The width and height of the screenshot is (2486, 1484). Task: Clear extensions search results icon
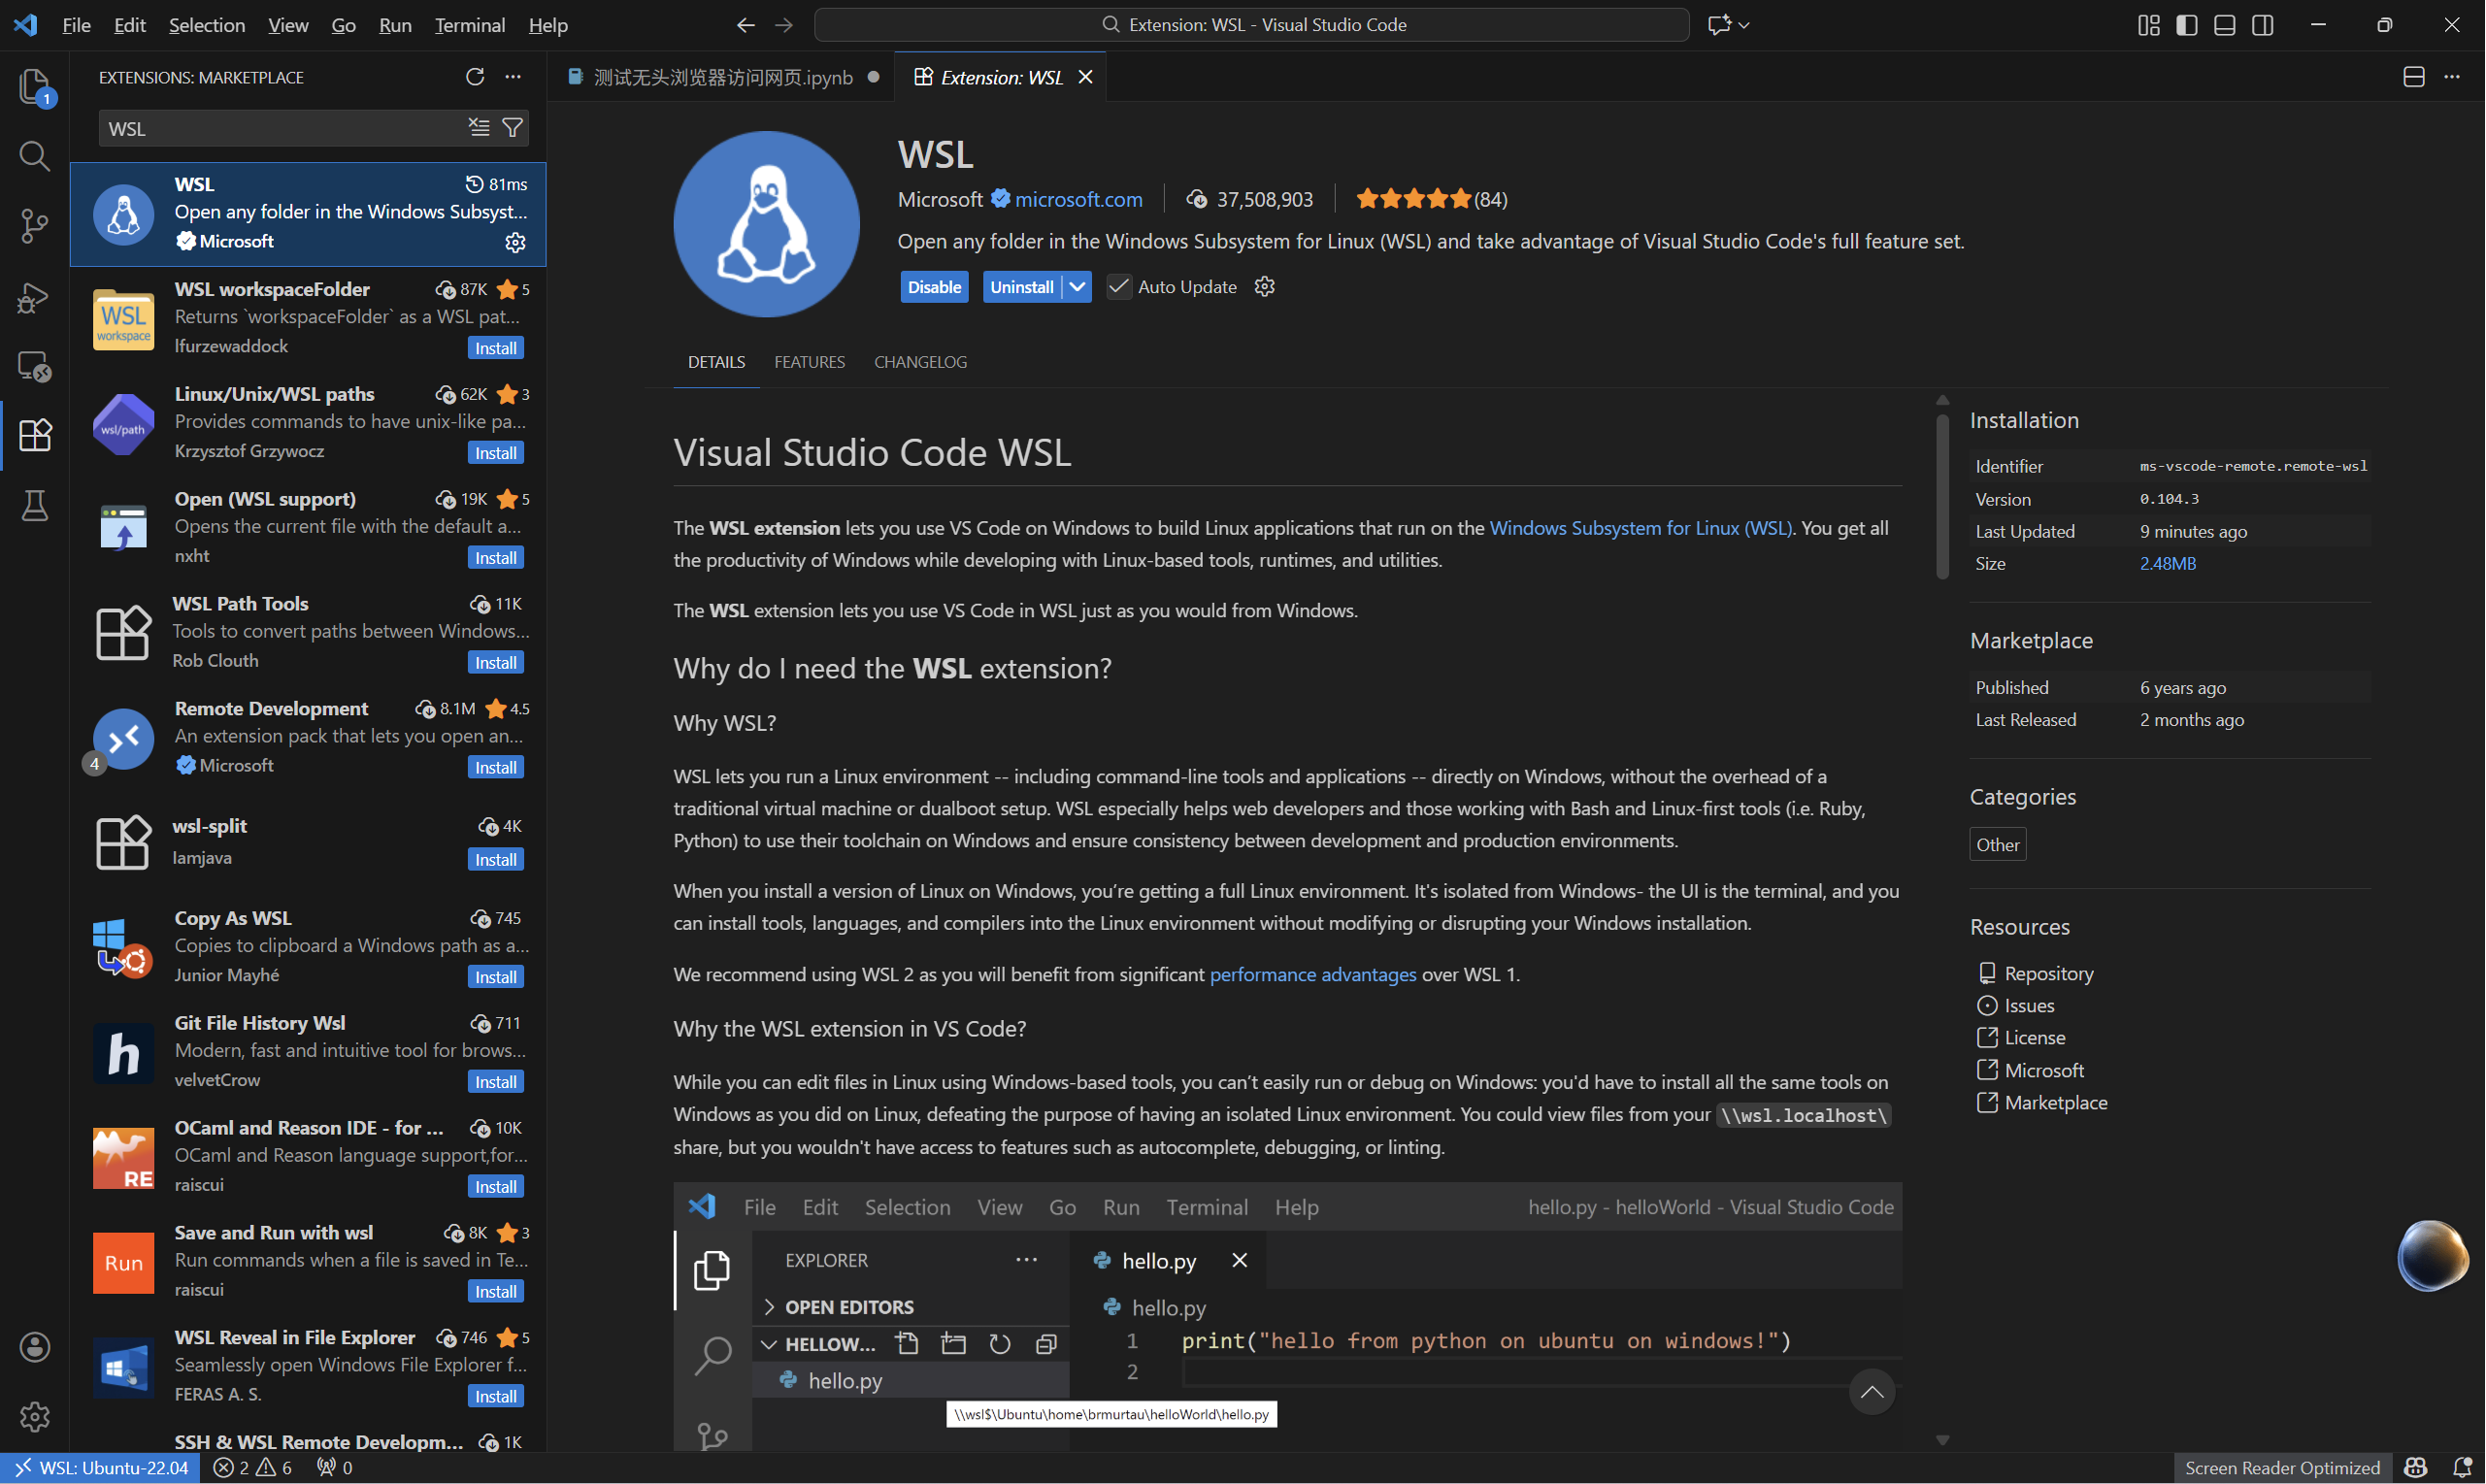[479, 128]
